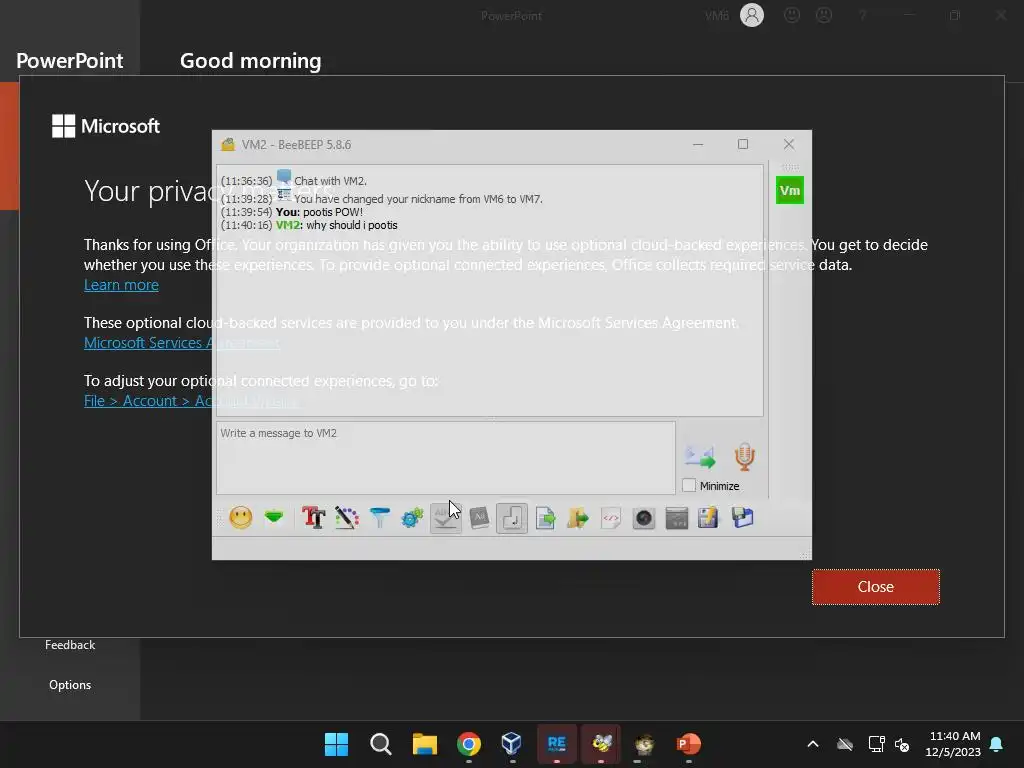Click the Close button in privacy dialog

pyautogui.click(x=876, y=586)
